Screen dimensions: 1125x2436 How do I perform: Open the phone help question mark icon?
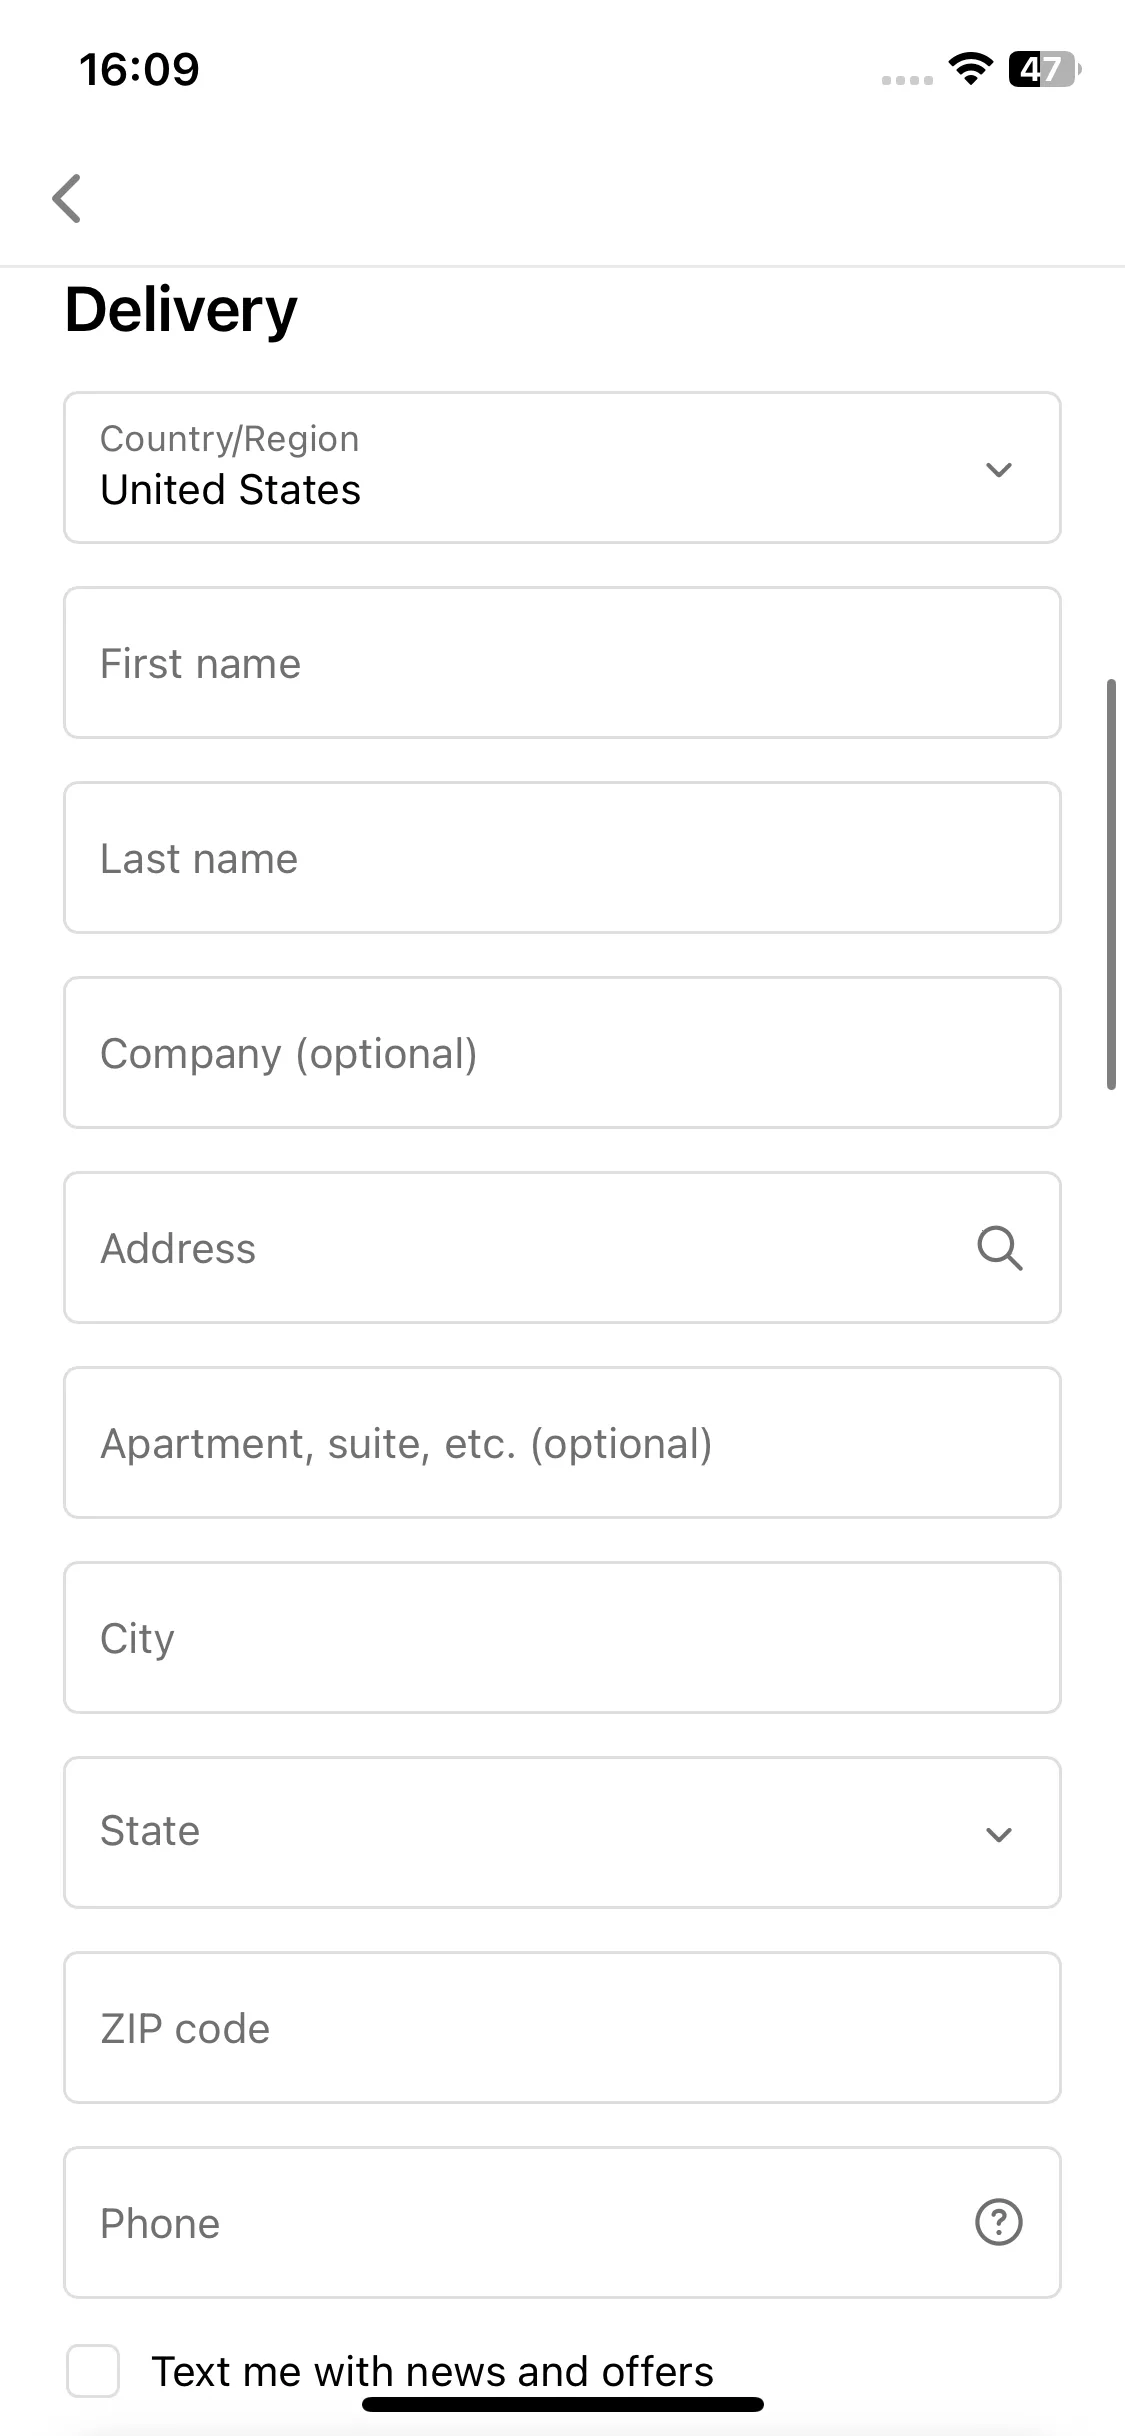(x=998, y=2222)
